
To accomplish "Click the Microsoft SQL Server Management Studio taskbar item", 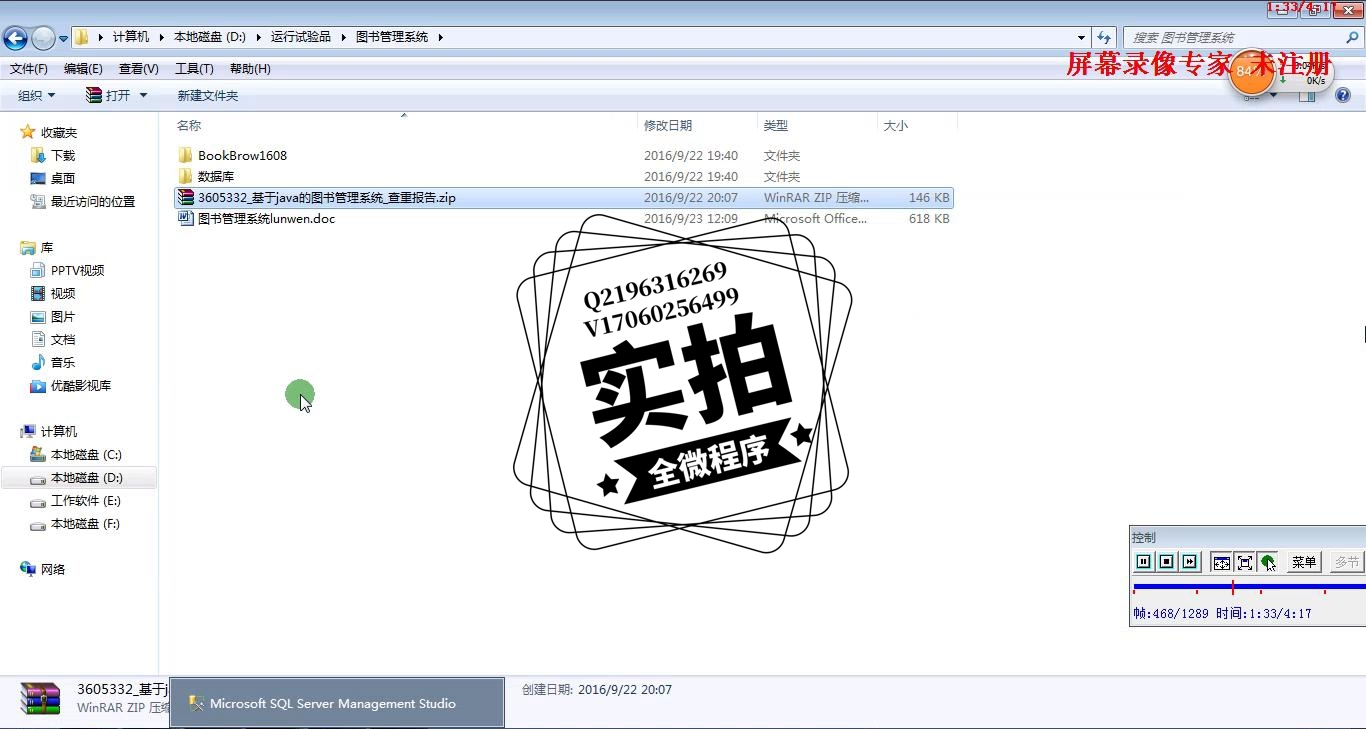I will [x=337, y=703].
